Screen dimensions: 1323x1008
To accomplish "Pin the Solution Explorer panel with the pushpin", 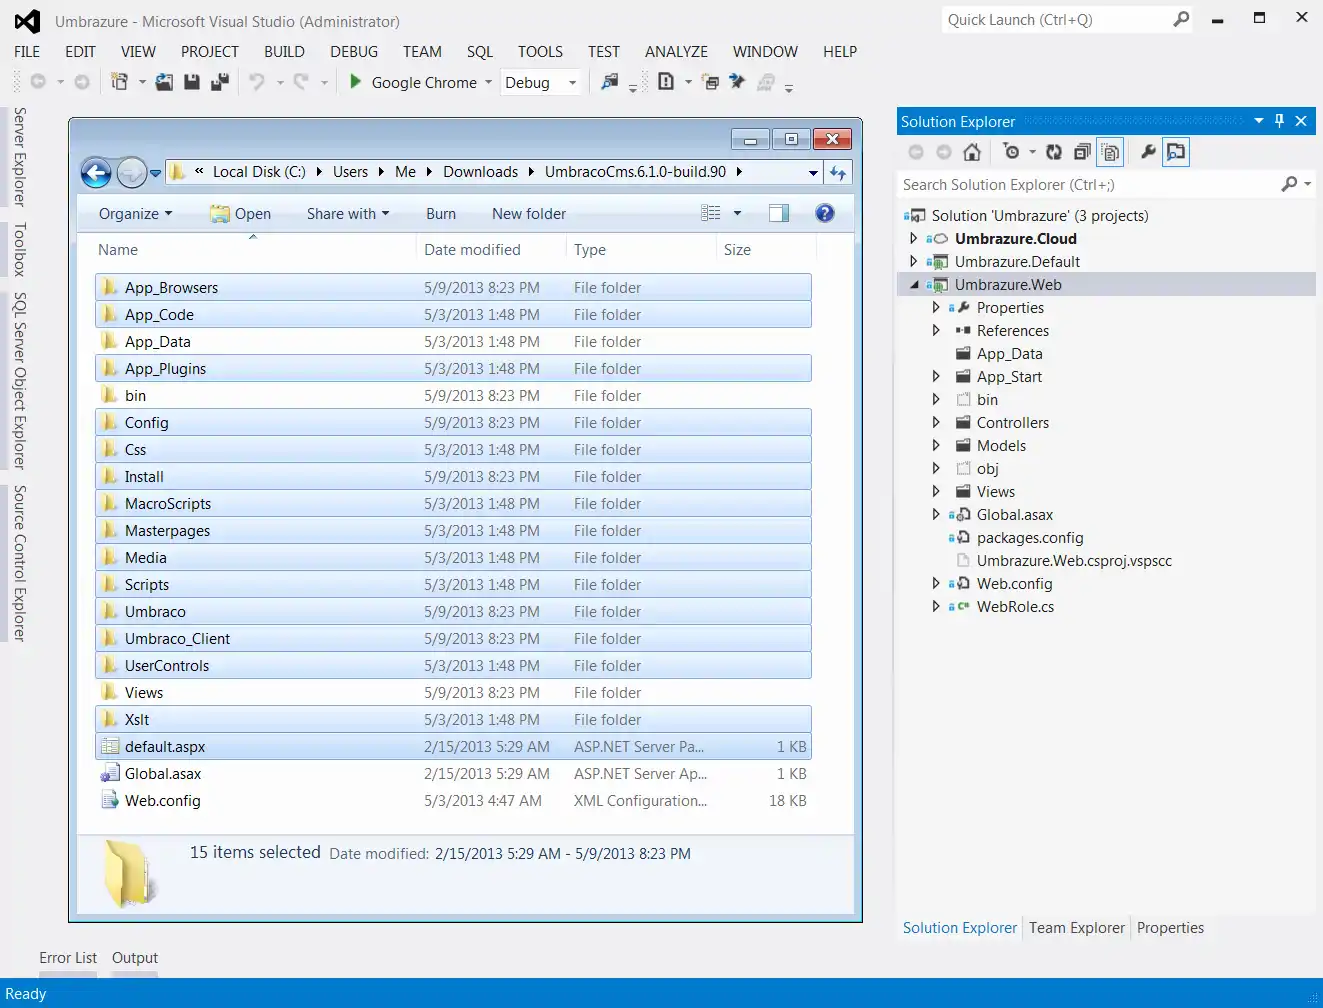I will coord(1279,121).
